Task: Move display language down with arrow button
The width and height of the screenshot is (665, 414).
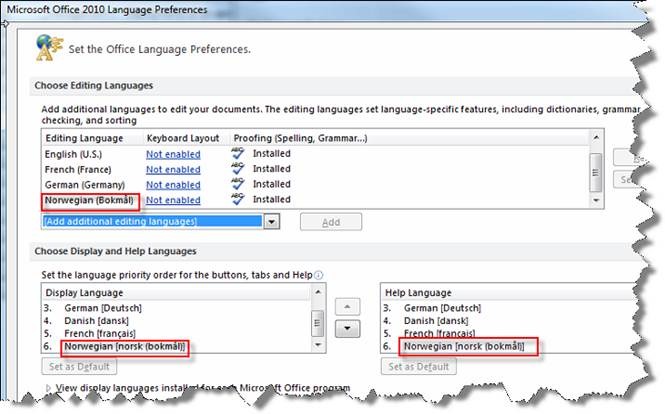Action: (x=347, y=329)
